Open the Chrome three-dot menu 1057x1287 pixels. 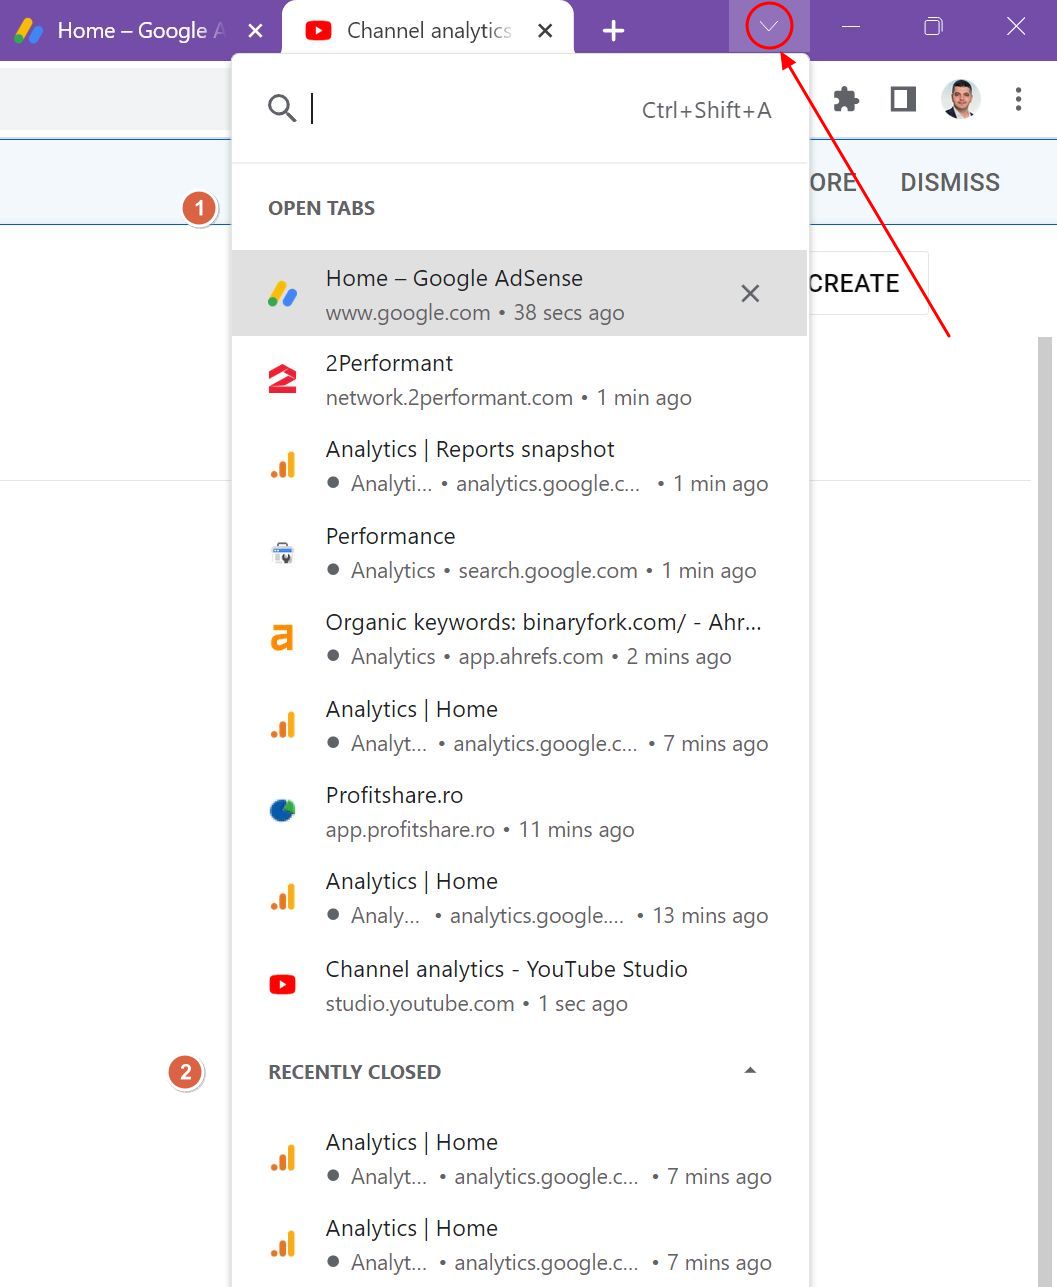pos(1018,99)
